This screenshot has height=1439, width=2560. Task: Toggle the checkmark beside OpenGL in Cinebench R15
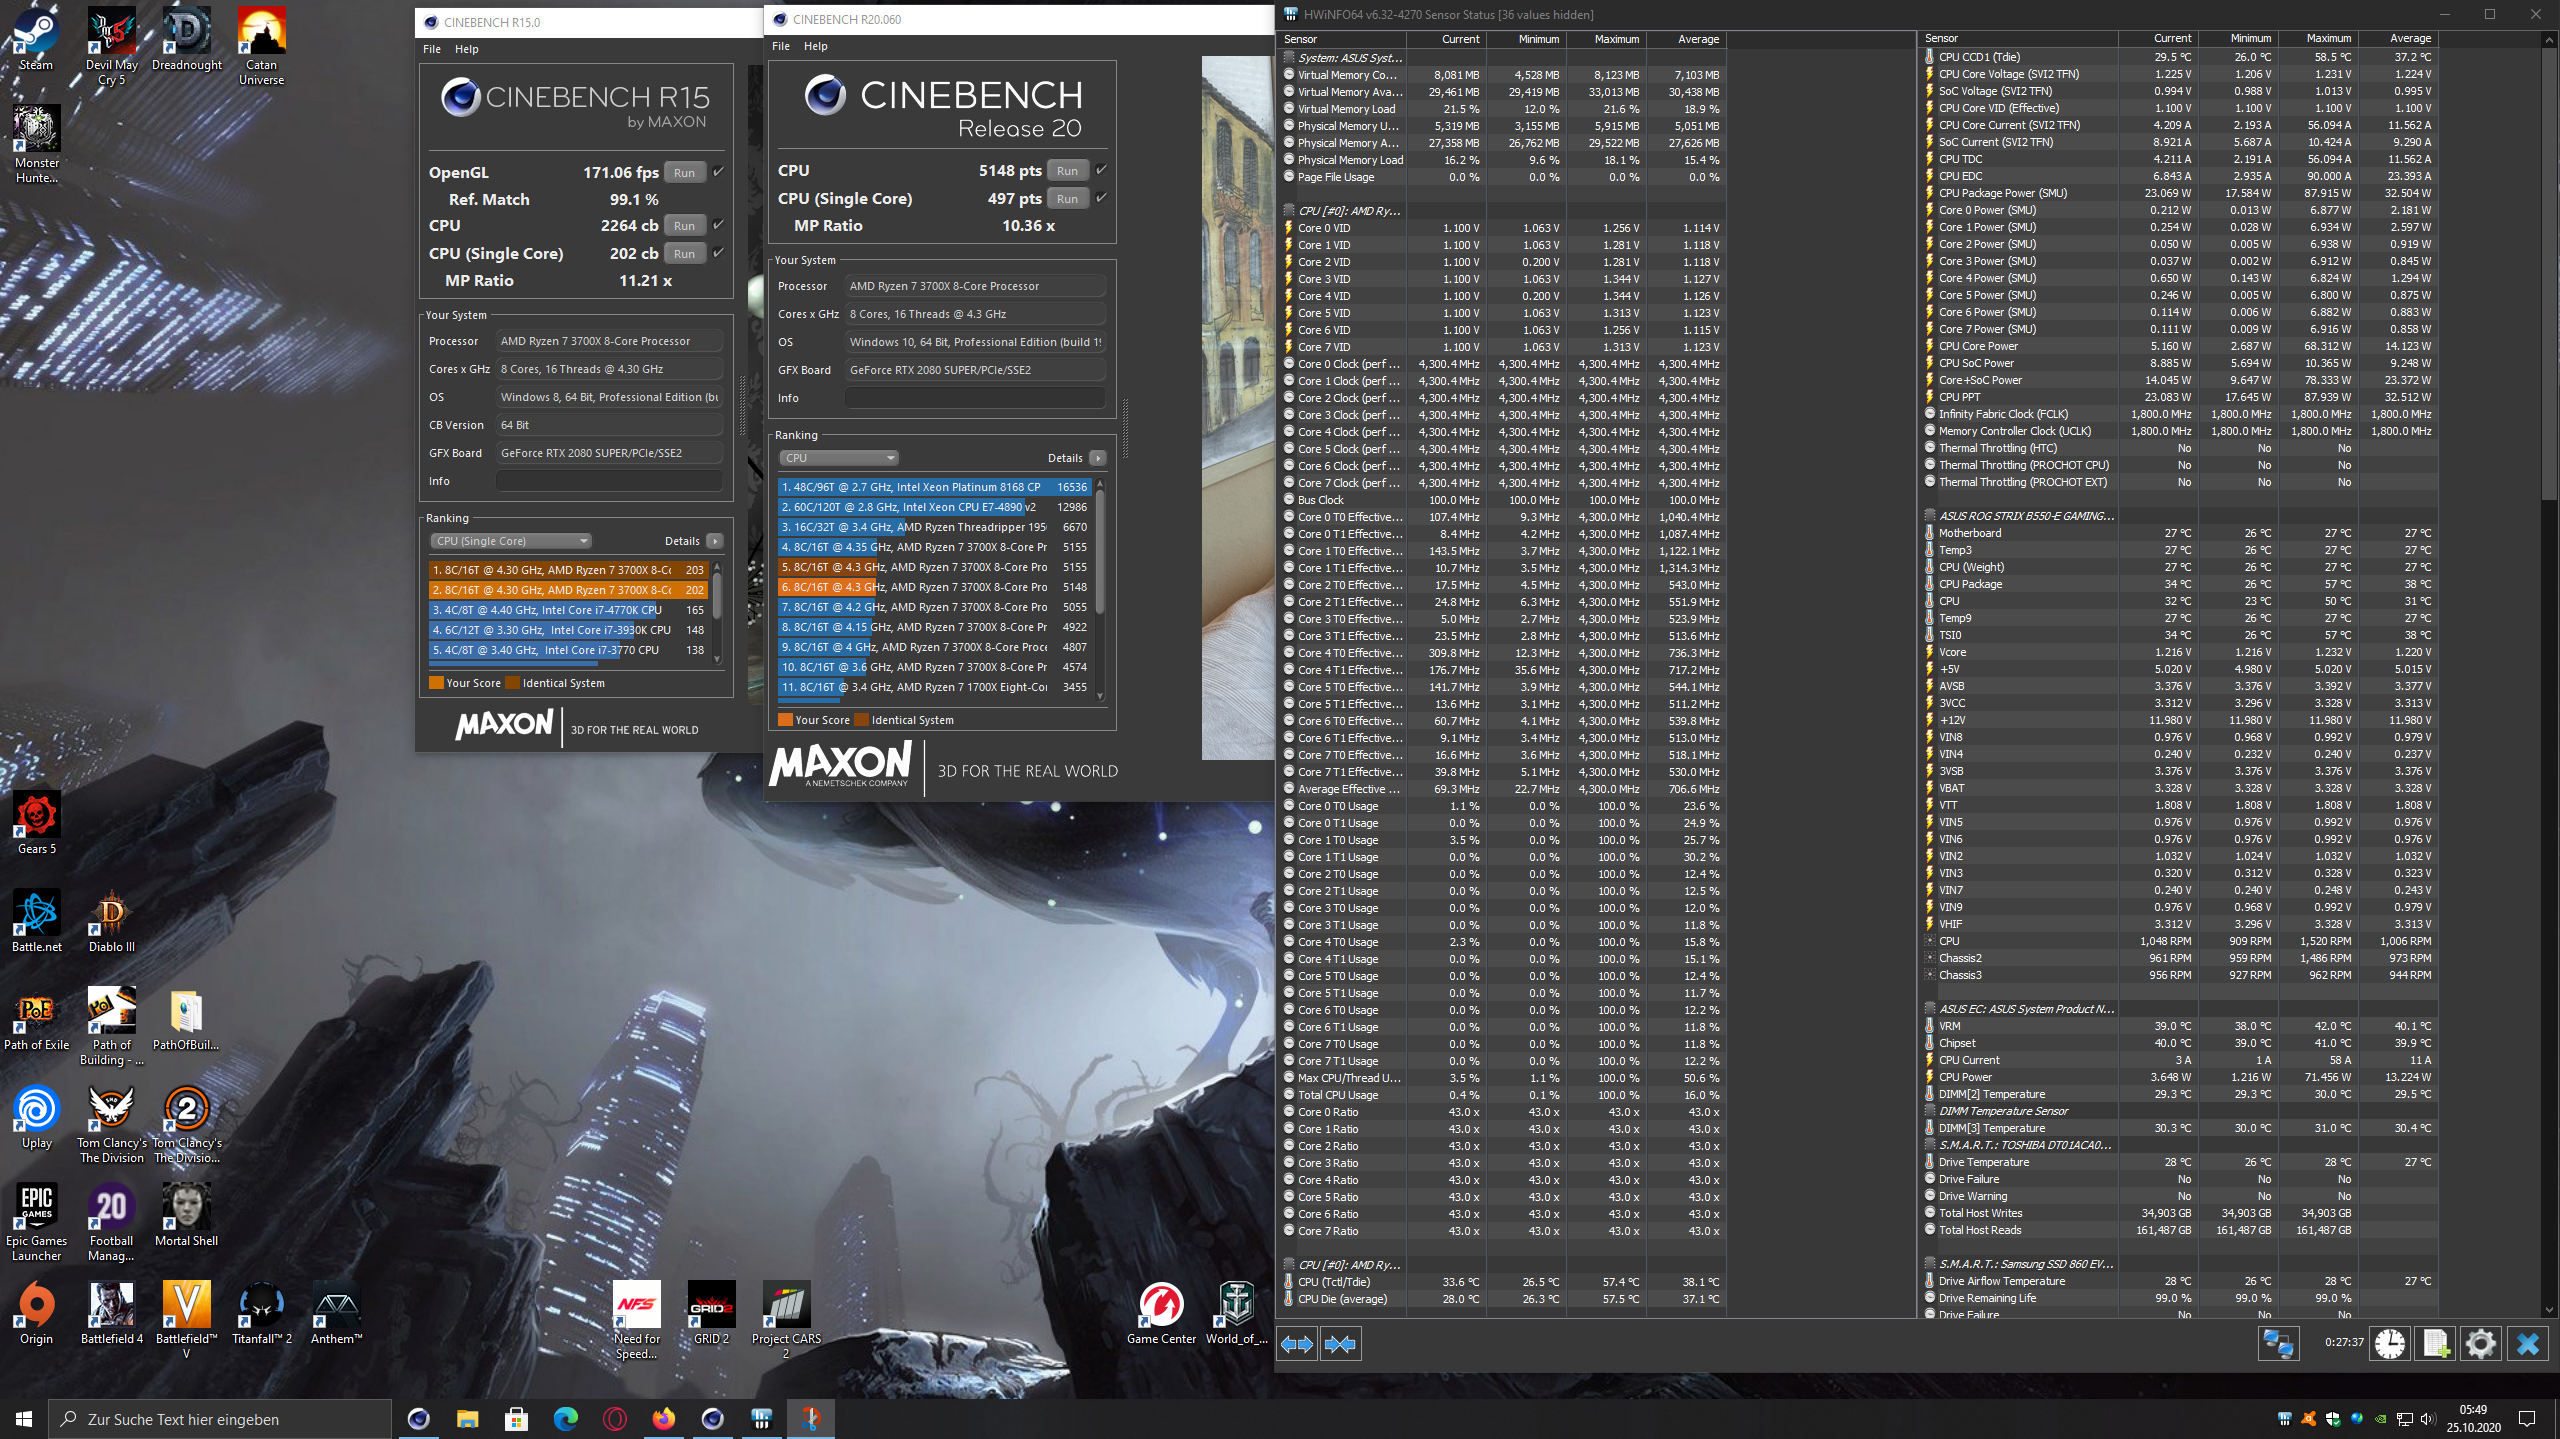point(718,171)
